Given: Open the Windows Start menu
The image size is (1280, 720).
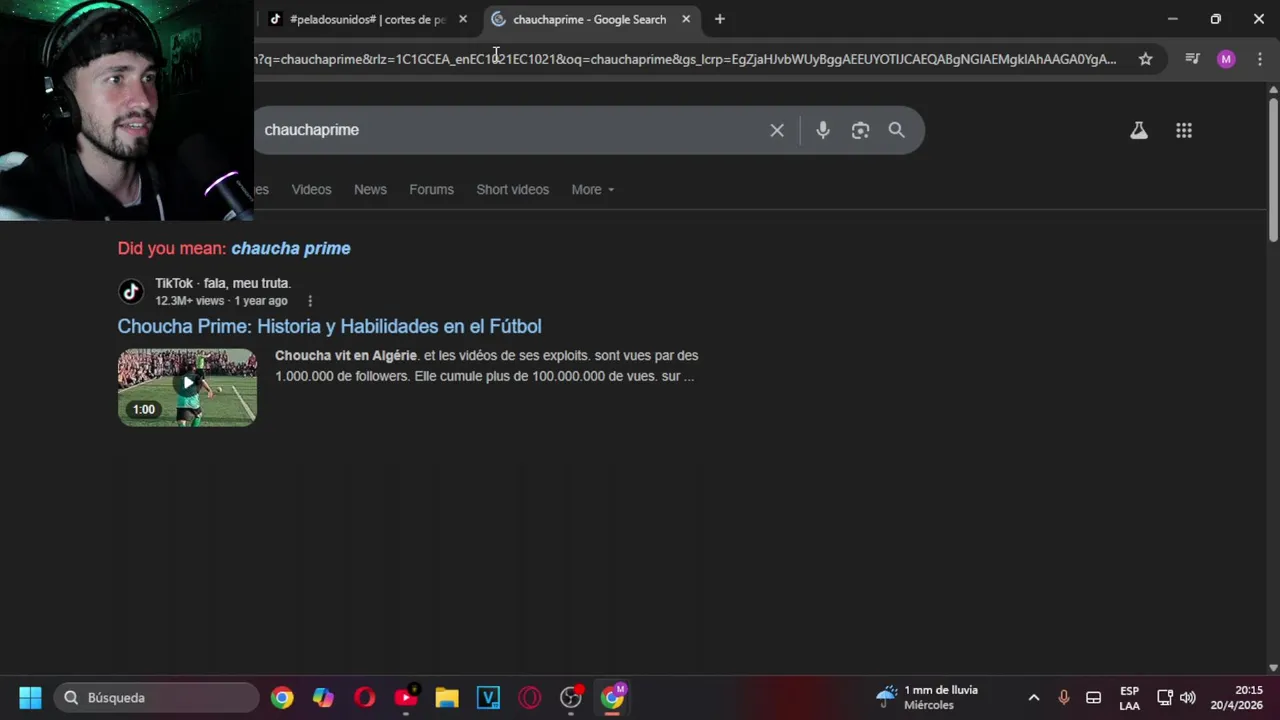Looking at the screenshot, I should 30,697.
